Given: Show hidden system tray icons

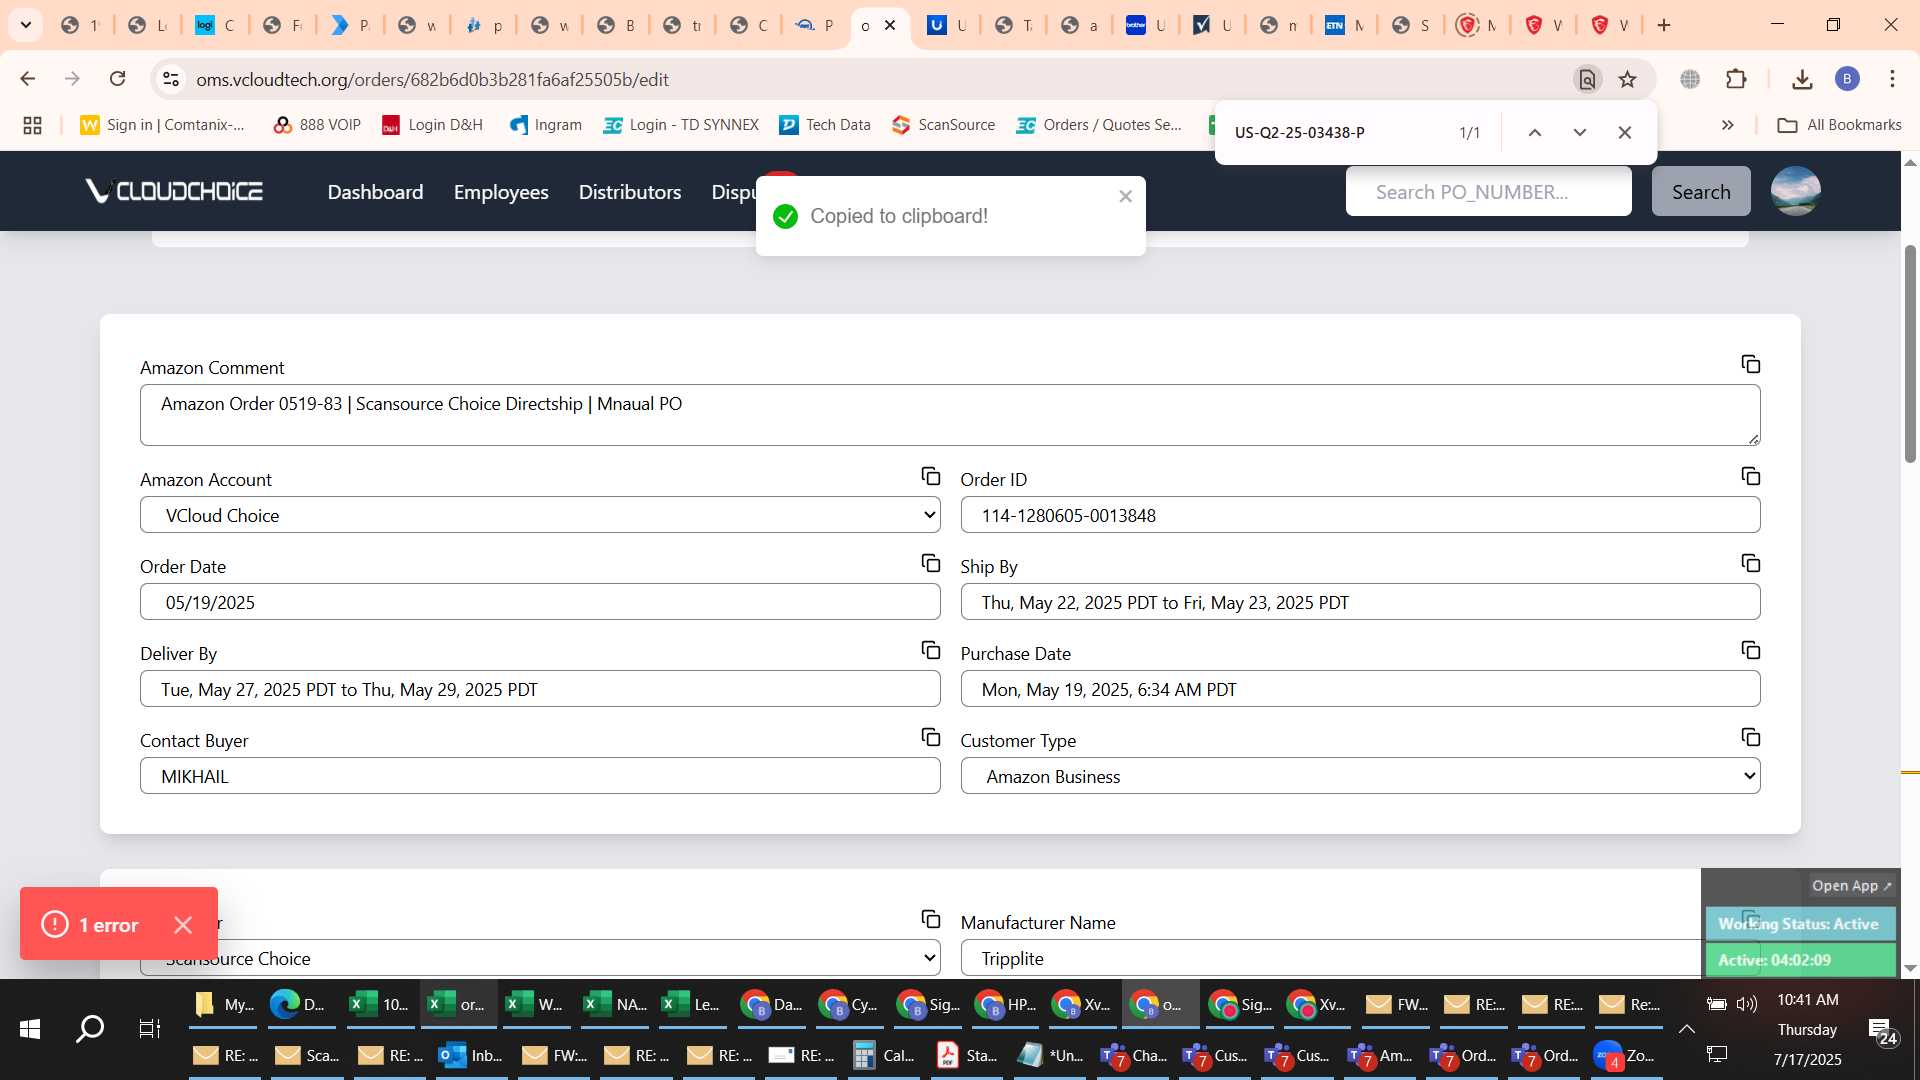Looking at the screenshot, I should (x=1686, y=1028).
